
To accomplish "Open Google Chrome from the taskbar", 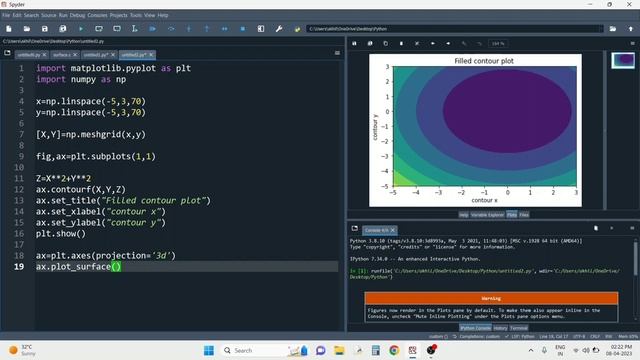I will [x=394, y=350].
